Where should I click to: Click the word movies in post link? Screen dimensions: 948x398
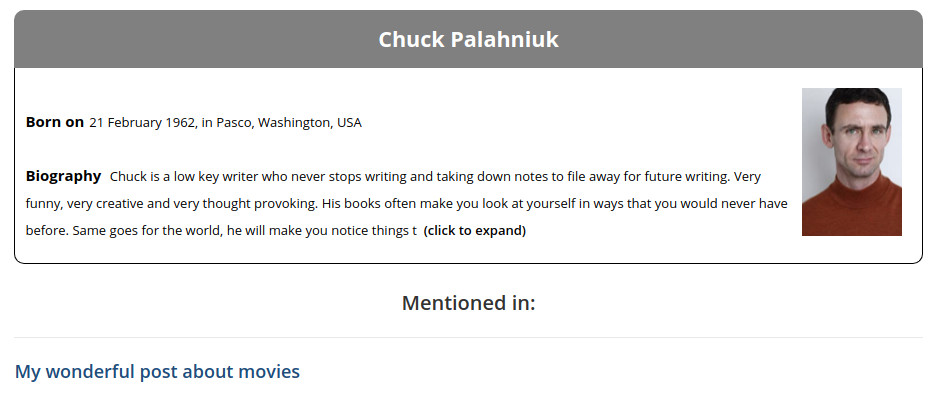(x=269, y=371)
